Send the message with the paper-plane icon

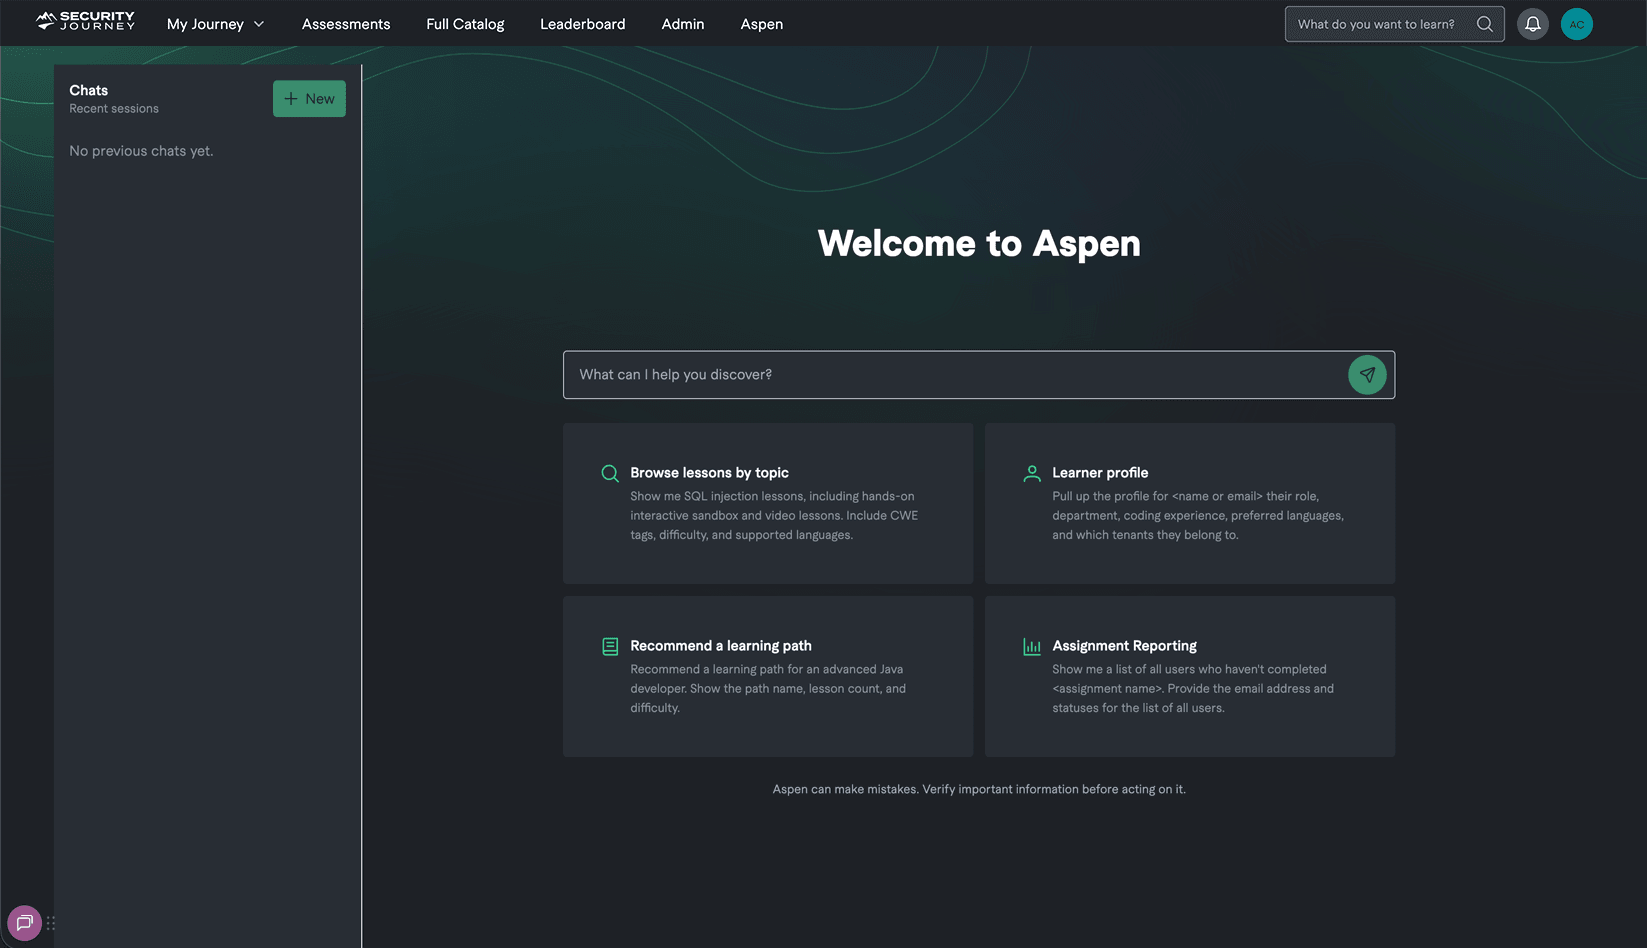click(1367, 375)
